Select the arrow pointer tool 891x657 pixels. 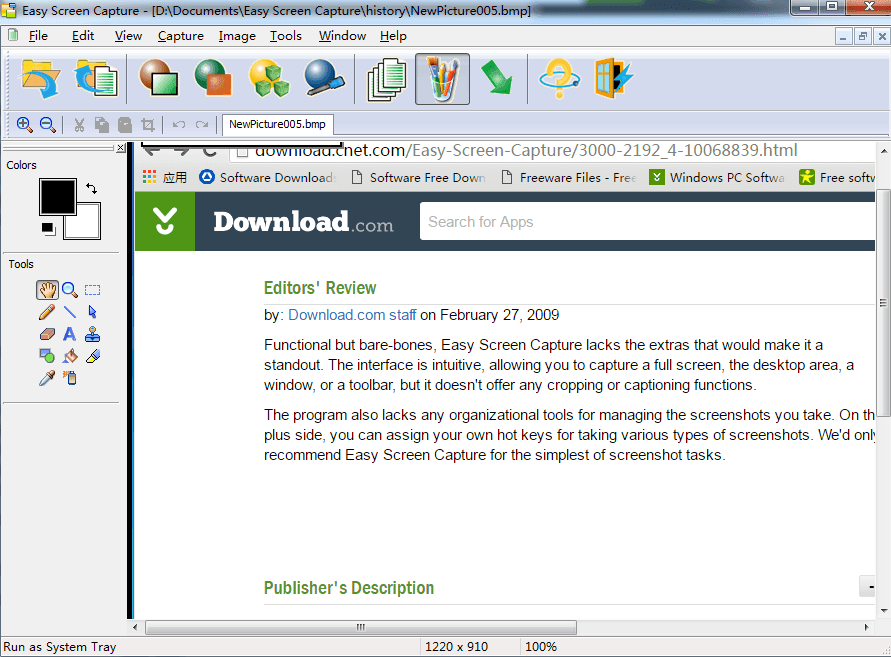[93, 312]
